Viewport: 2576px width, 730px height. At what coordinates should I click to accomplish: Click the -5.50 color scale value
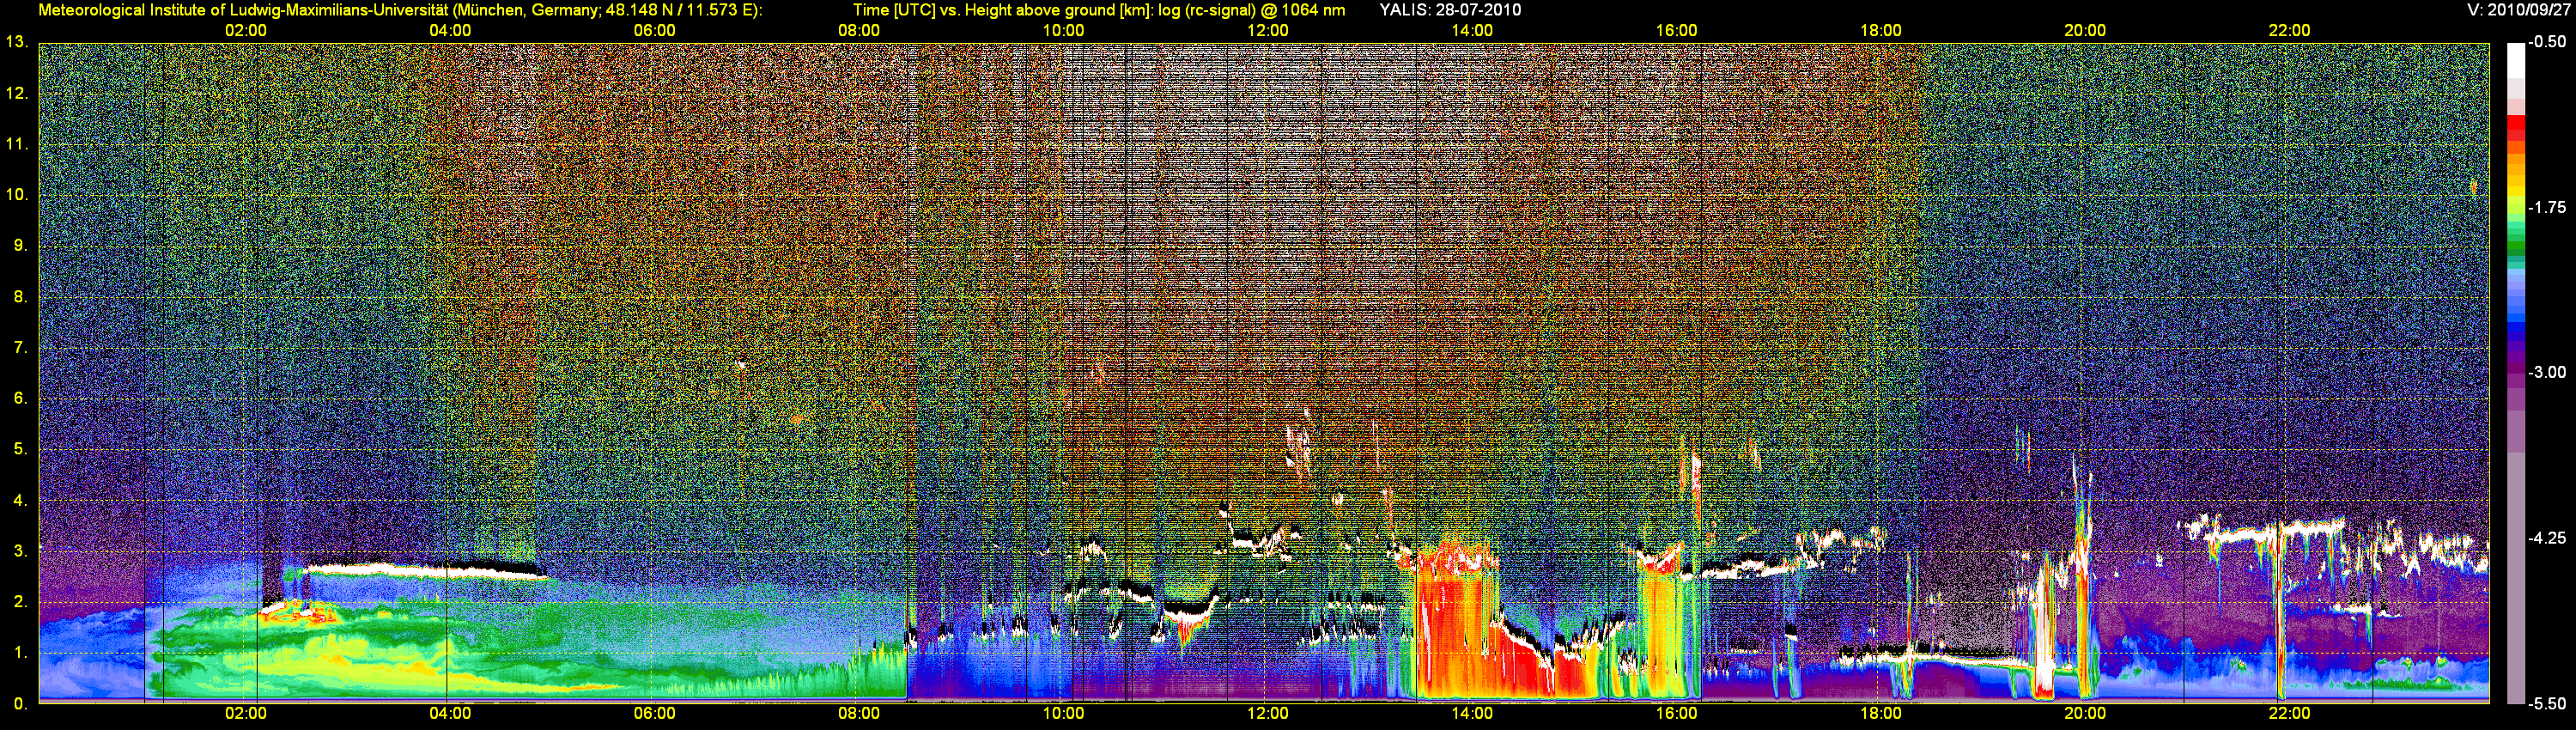(x=2548, y=704)
